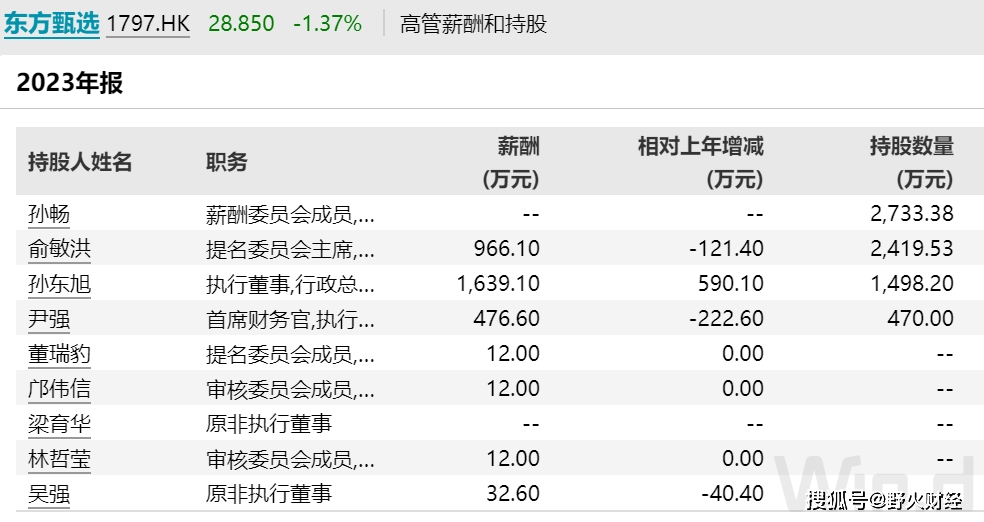Sort by 持股数量 column header
This screenshot has height=522, width=984.
[x=911, y=148]
